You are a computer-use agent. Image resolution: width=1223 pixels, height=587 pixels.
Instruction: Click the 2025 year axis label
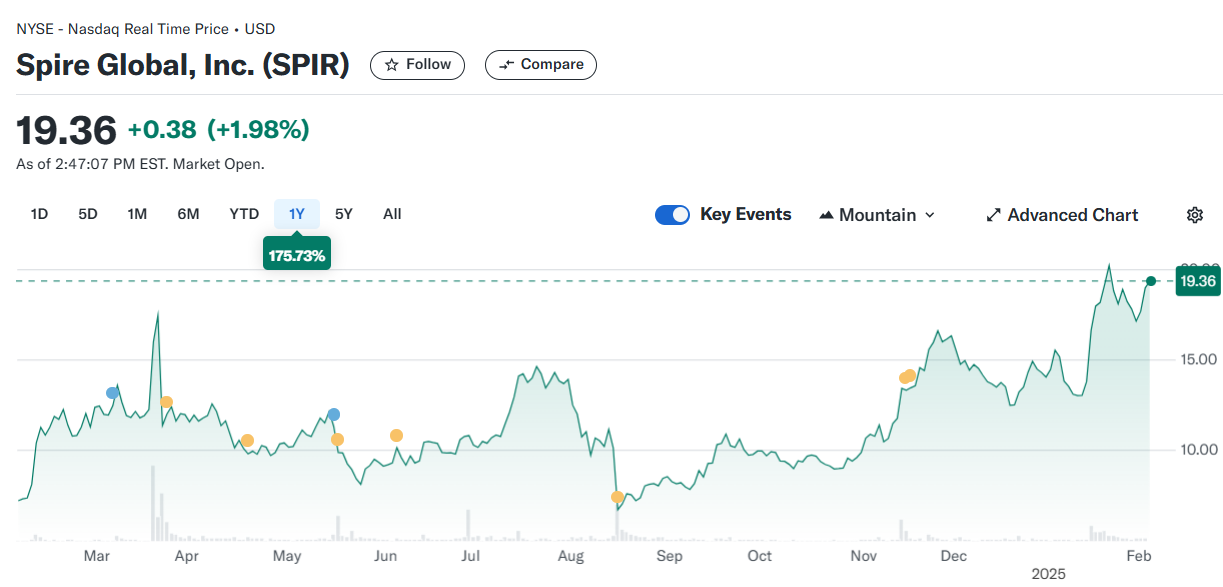1049,574
